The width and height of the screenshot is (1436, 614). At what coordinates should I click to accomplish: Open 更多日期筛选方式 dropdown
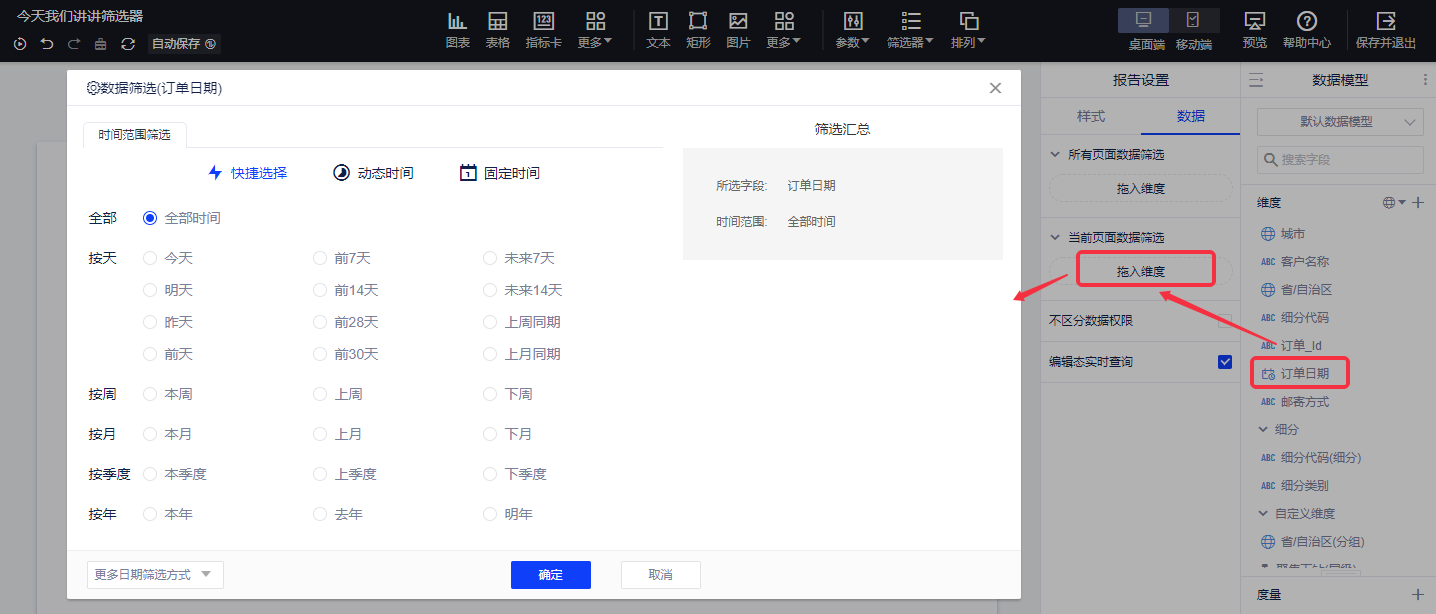click(155, 575)
